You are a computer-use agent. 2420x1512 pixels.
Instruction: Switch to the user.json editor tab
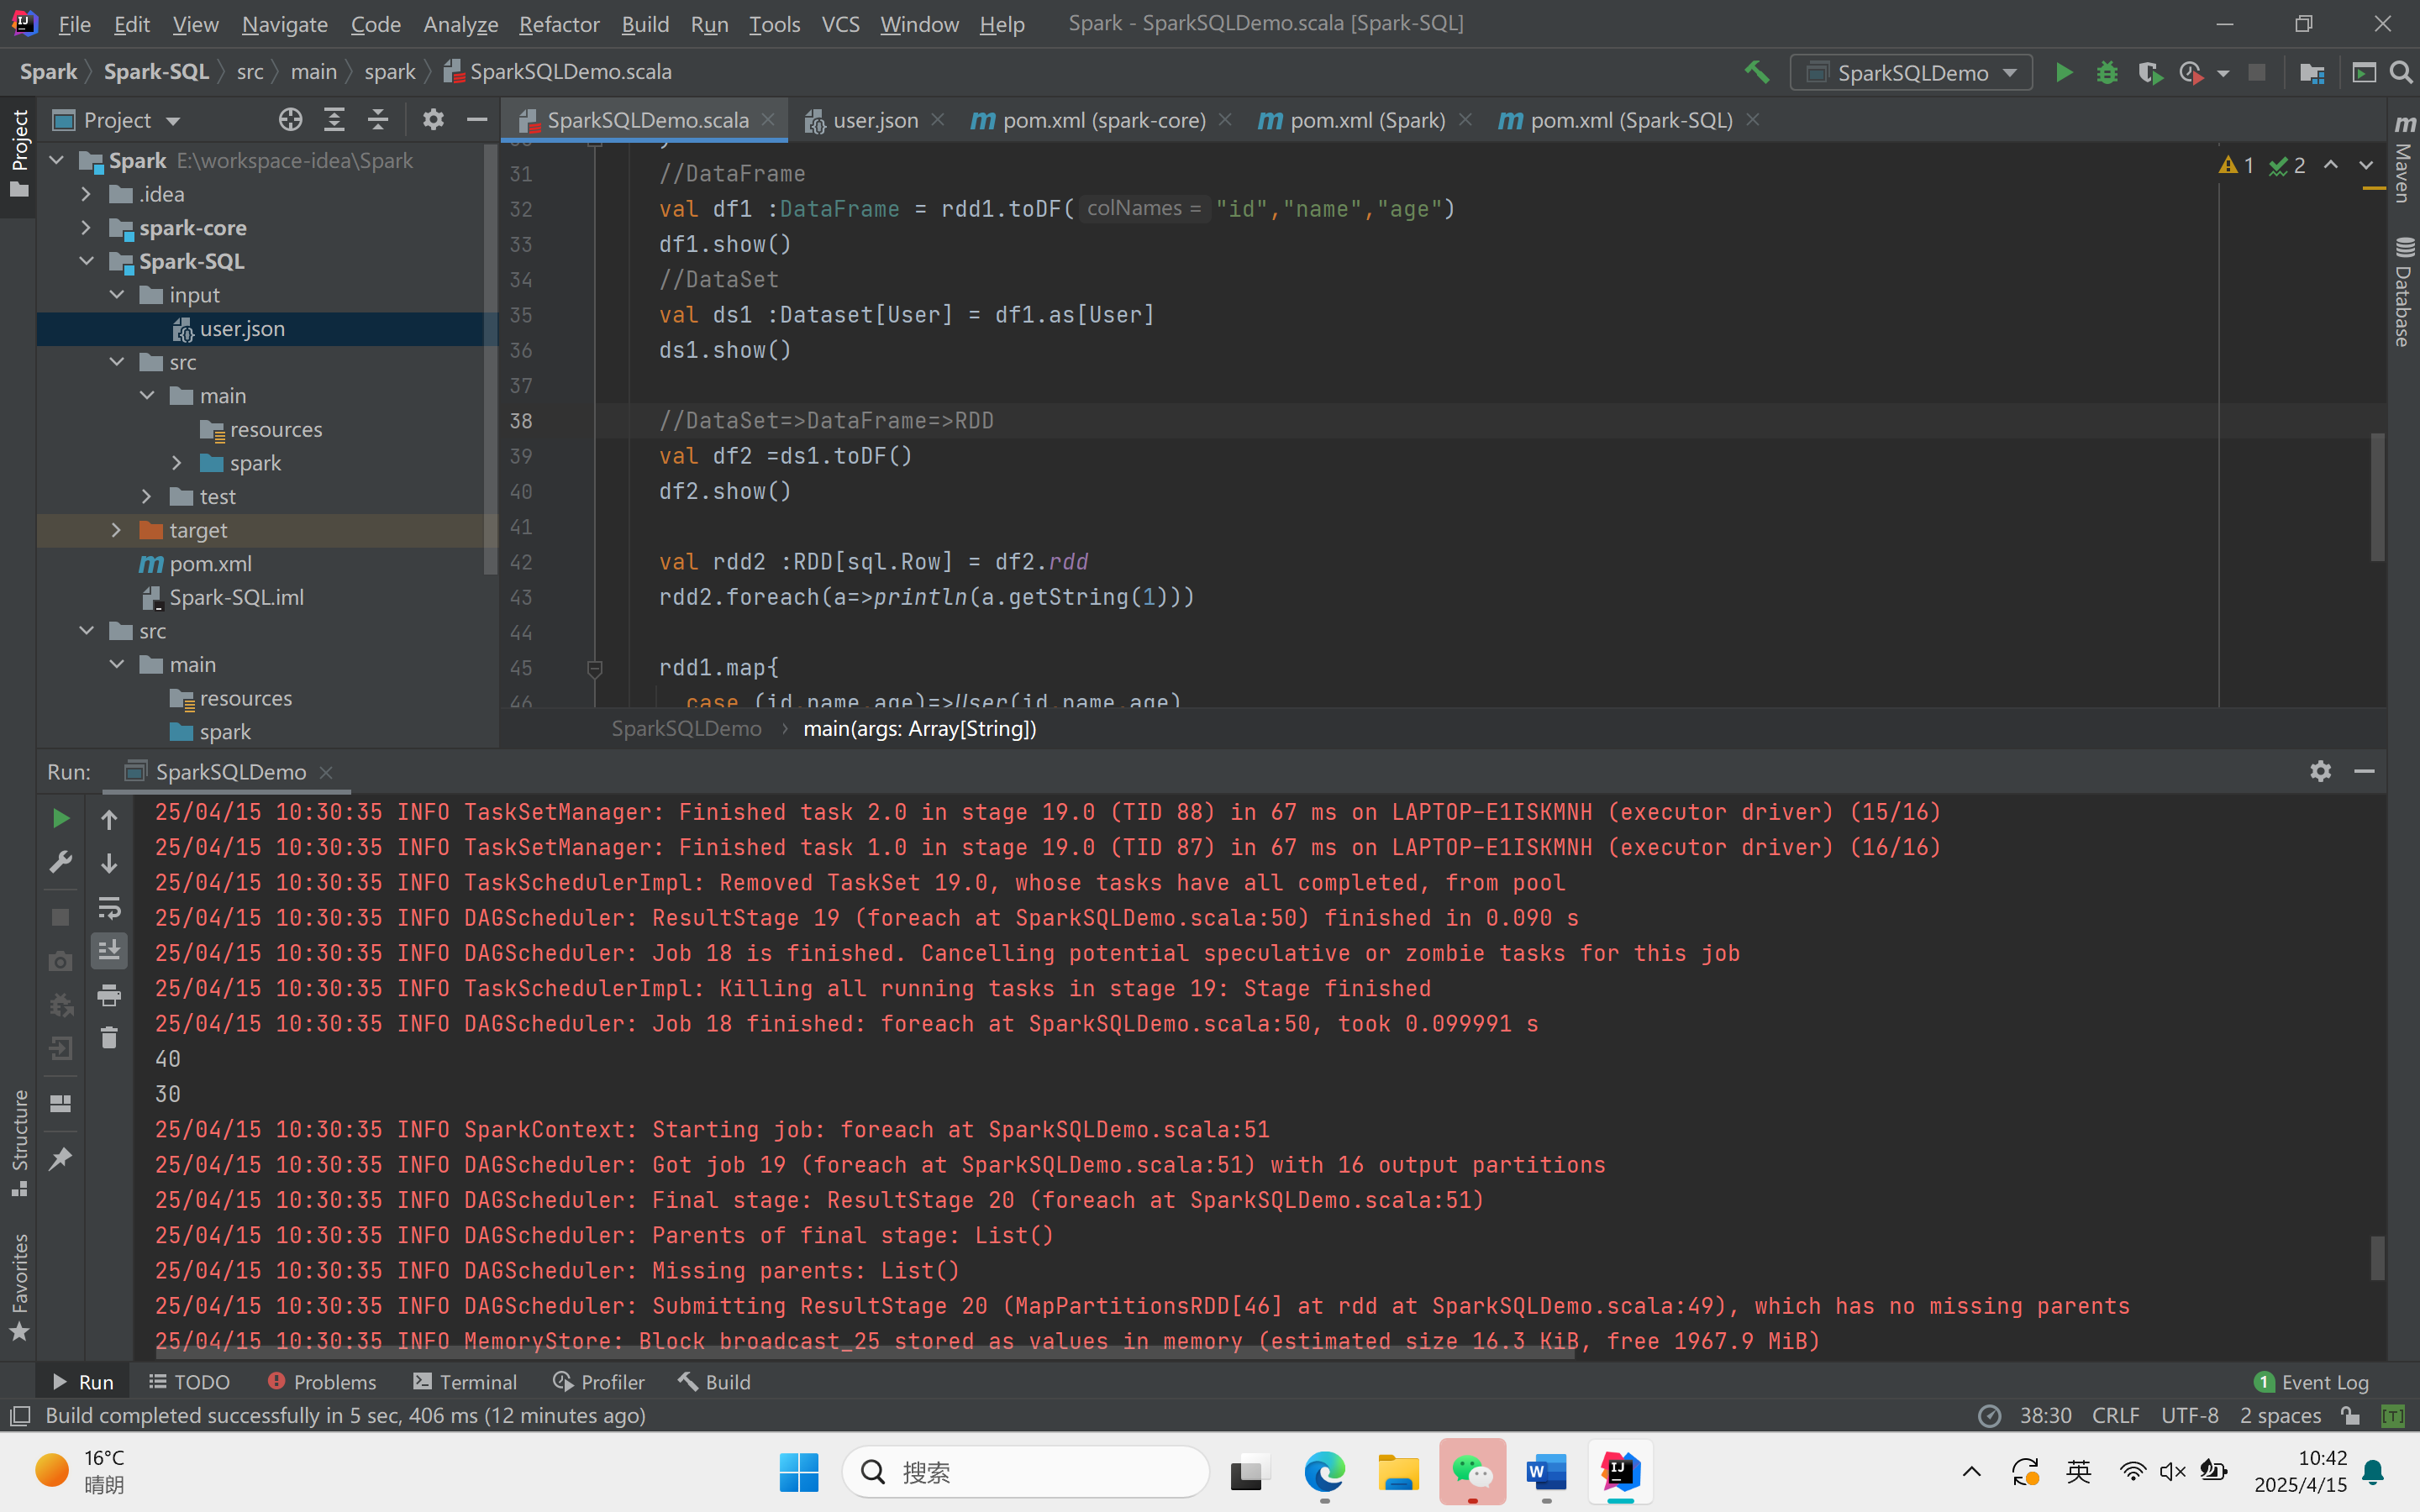click(874, 120)
